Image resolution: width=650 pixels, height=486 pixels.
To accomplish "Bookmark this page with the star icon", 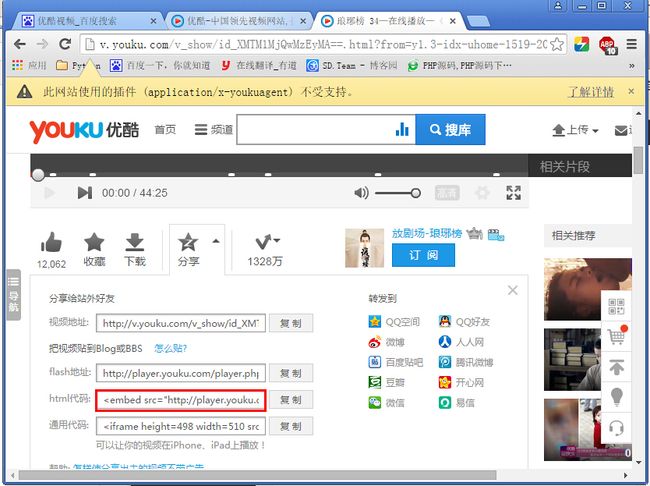I will pyautogui.click(x=557, y=44).
